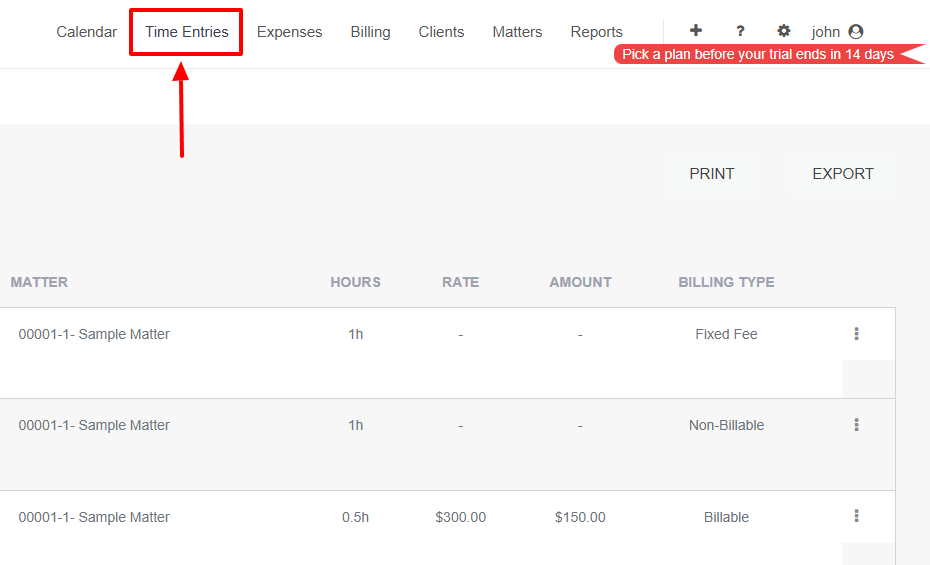This screenshot has width=930, height=565.
Task: View the Reports tab
Action: (596, 32)
